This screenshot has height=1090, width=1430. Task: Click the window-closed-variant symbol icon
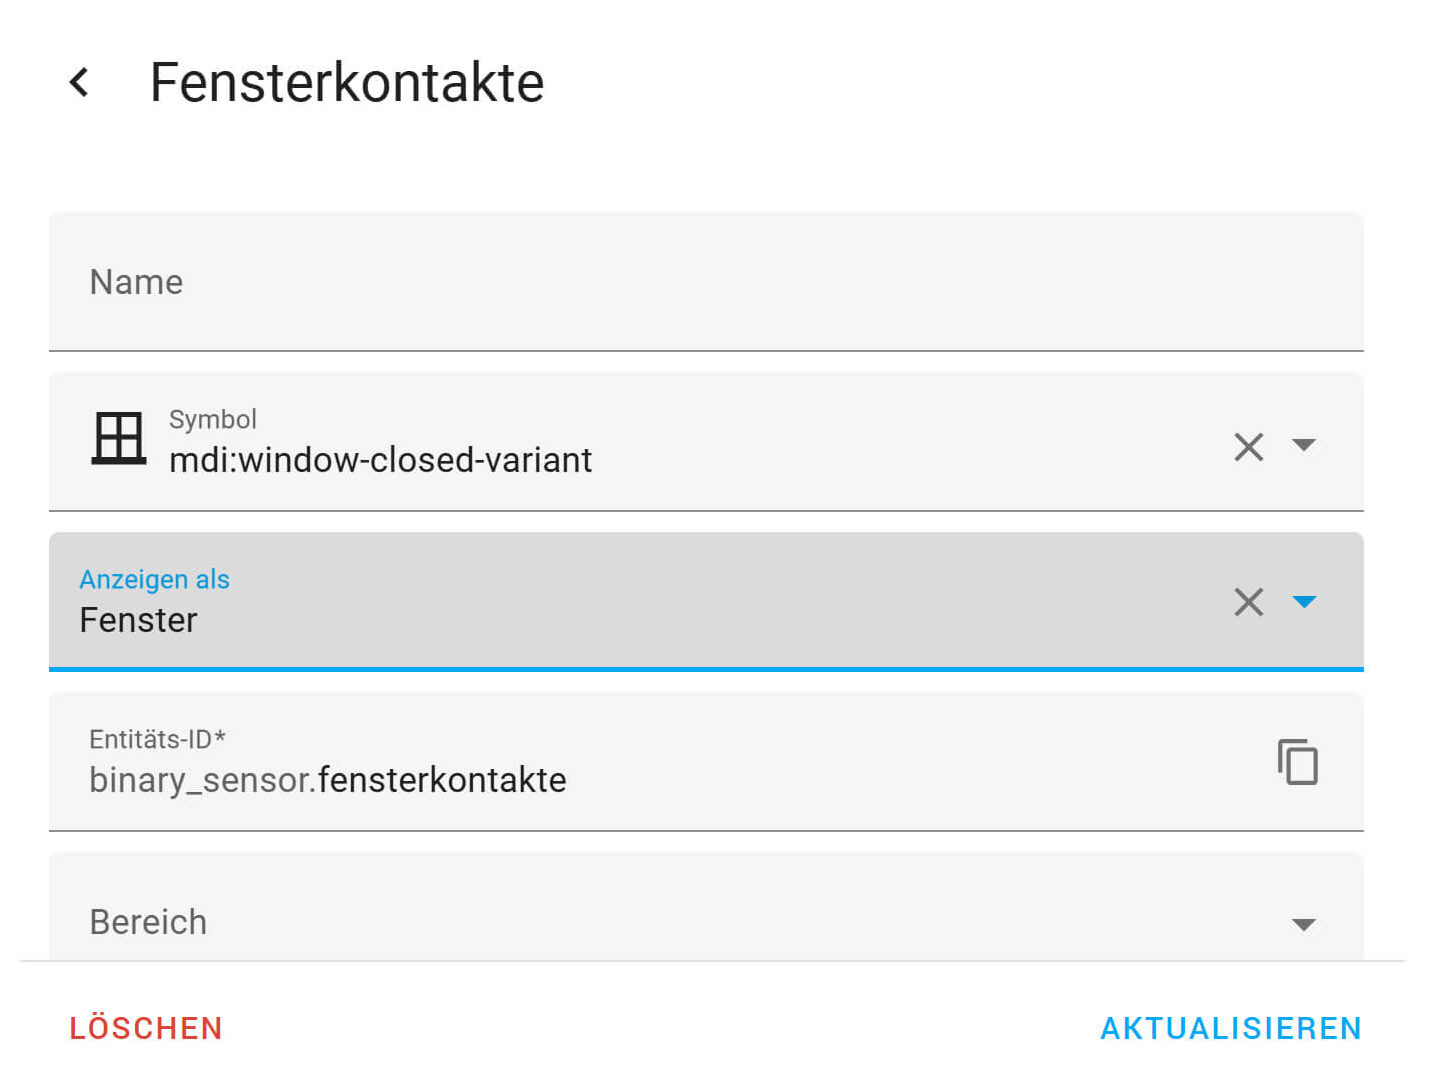tap(118, 440)
